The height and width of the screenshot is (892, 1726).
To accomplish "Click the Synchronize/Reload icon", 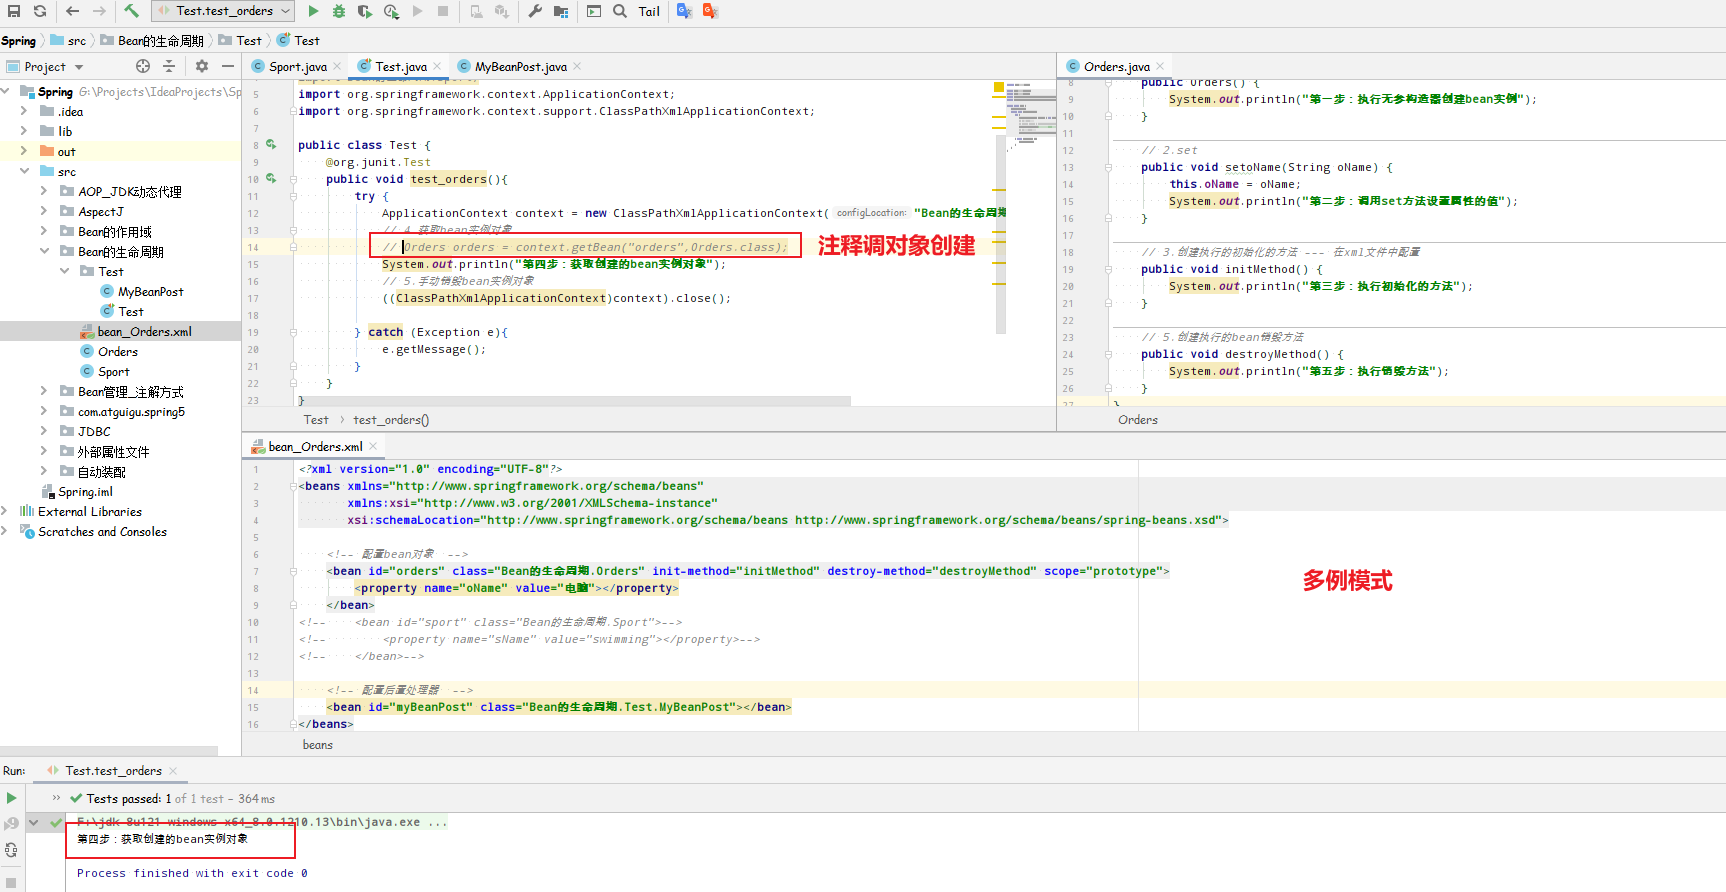I will point(40,11).
